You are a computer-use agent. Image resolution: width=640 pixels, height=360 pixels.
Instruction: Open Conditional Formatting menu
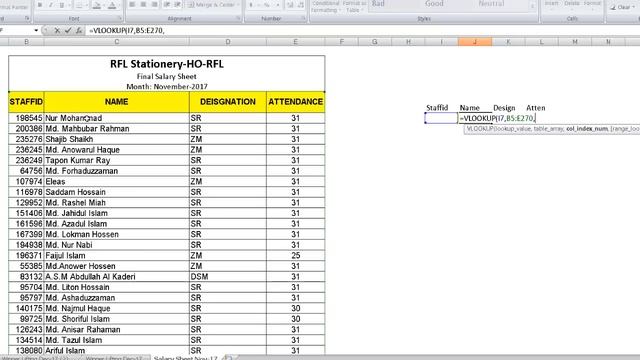click(x=326, y=6)
